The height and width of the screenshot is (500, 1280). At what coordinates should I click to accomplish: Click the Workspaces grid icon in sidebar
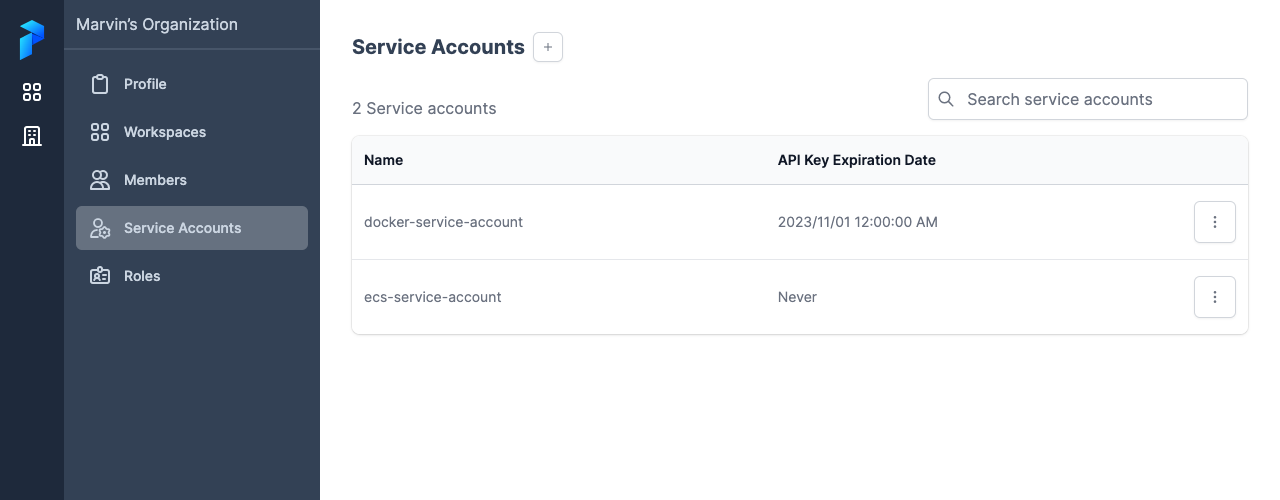coord(100,132)
